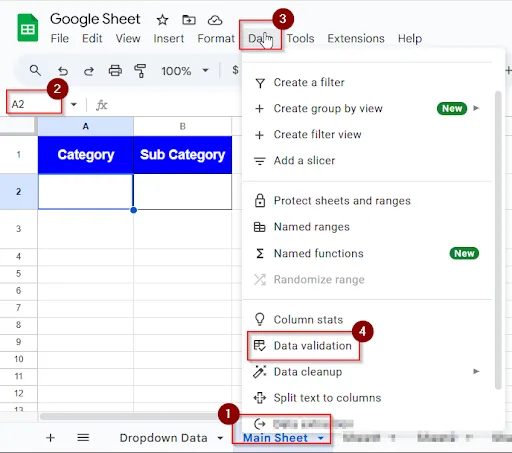Choose Protect sheets and ranges

pyautogui.click(x=367, y=201)
